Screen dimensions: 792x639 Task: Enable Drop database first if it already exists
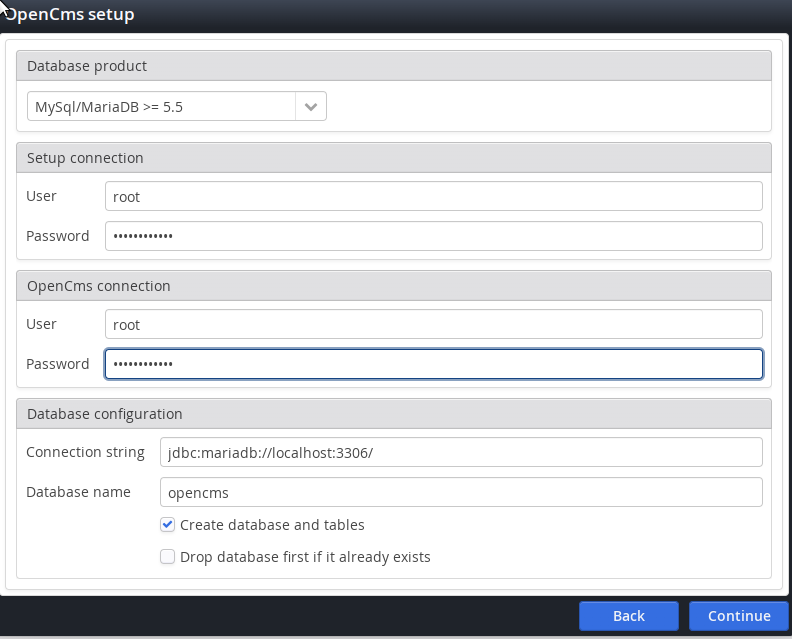click(168, 557)
